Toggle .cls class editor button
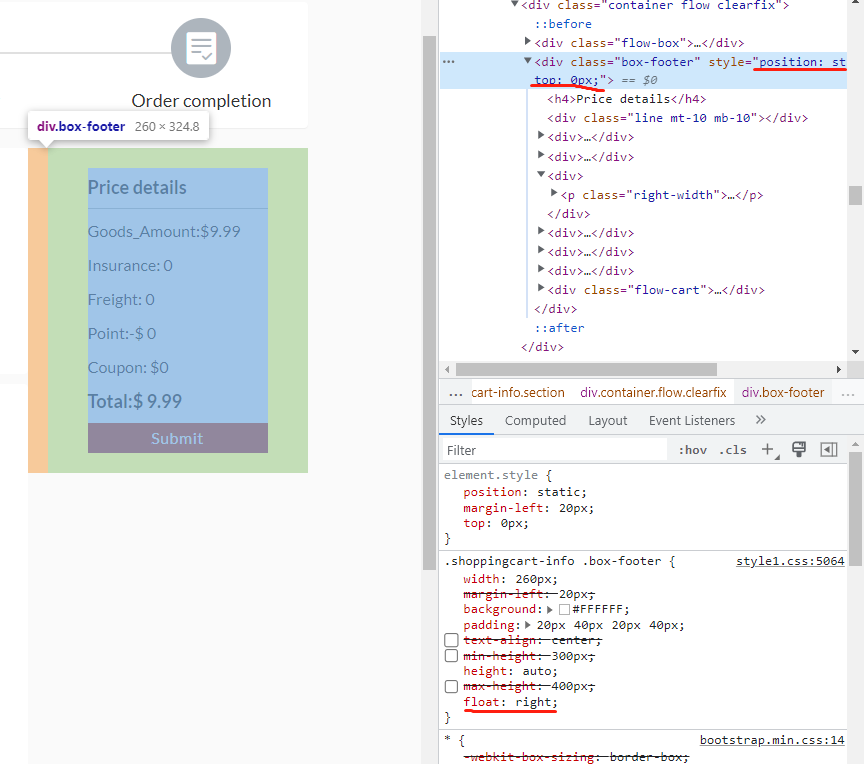The height and width of the screenshot is (764, 864). click(733, 450)
